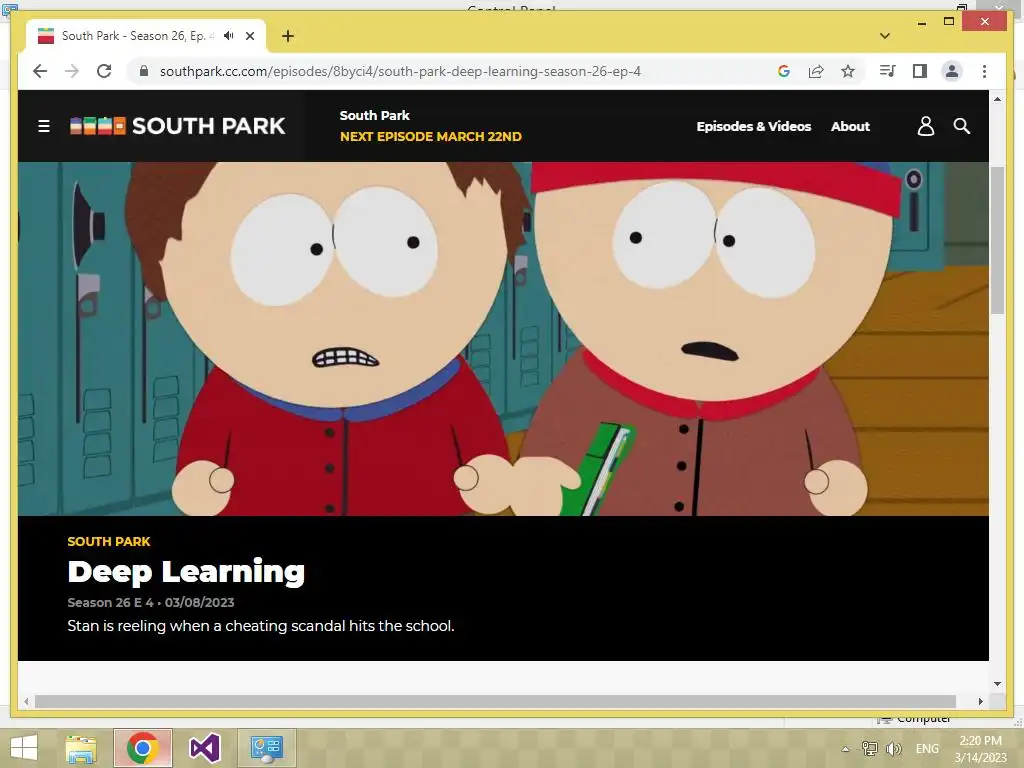Click the volume speaker tray icon
Viewport: 1024px width, 768px height.
pos(893,748)
